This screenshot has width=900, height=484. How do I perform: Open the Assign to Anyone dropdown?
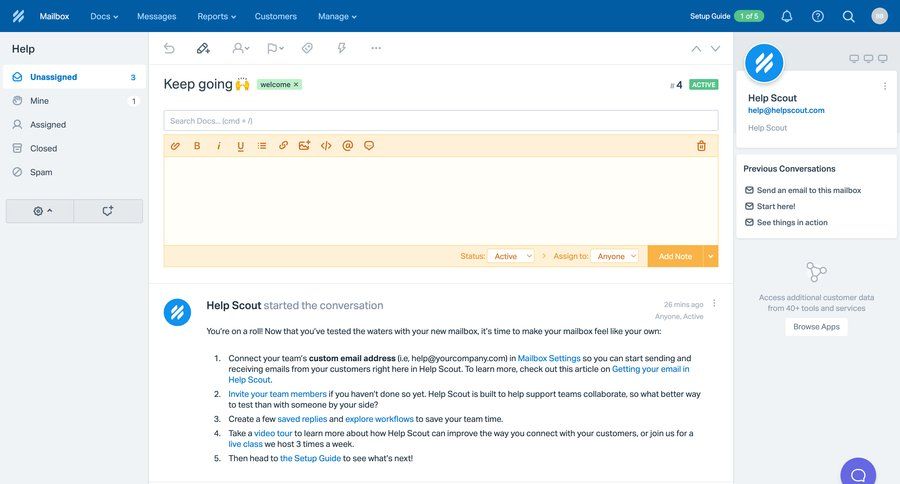click(x=615, y=256)
